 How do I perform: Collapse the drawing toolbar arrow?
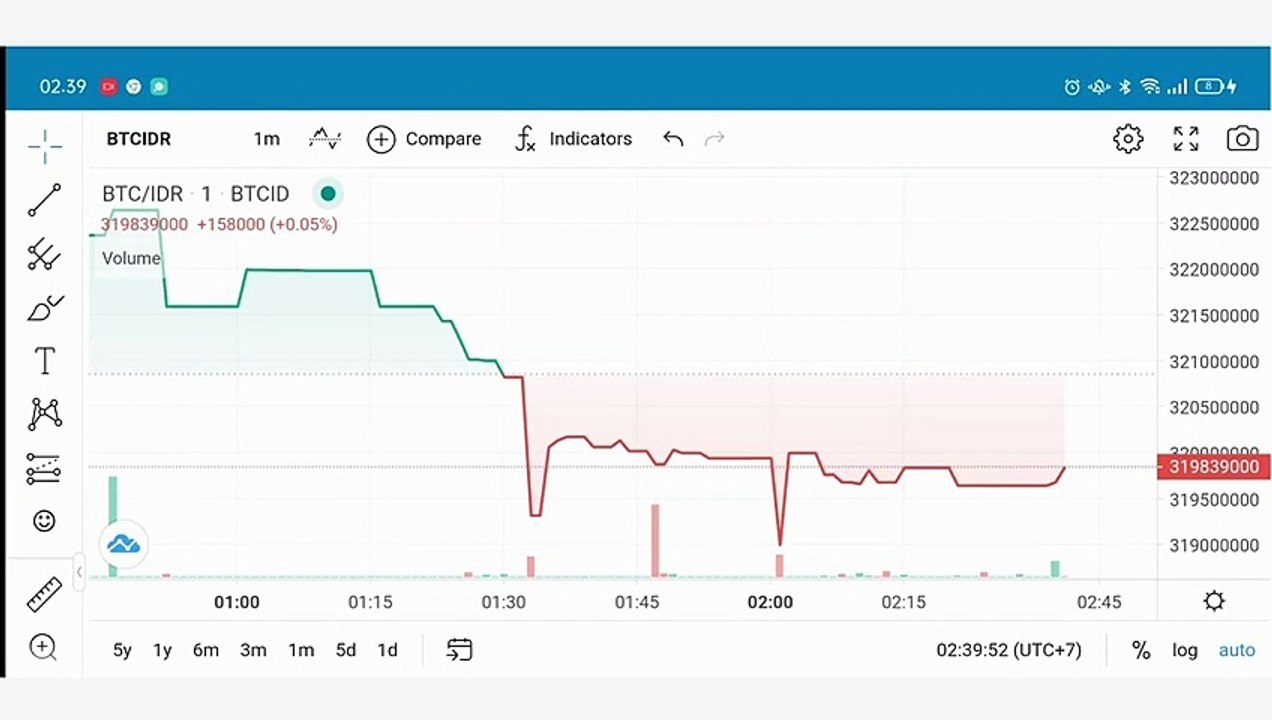tap(79, 572)
